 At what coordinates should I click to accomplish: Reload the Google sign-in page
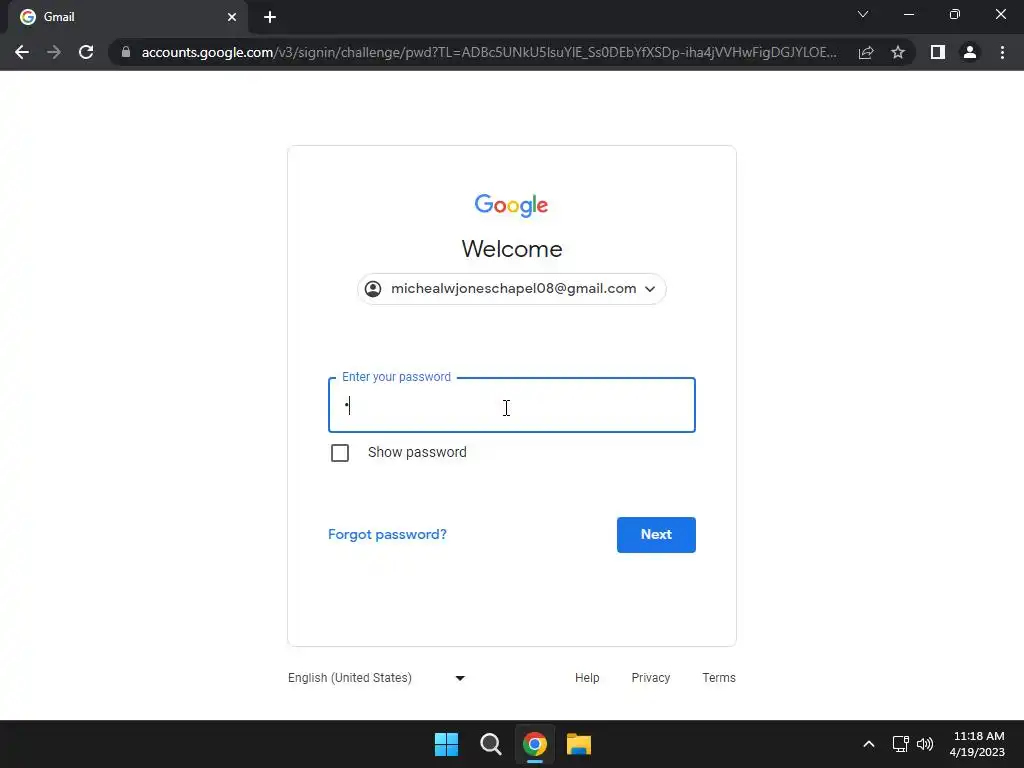pos(86,52)
